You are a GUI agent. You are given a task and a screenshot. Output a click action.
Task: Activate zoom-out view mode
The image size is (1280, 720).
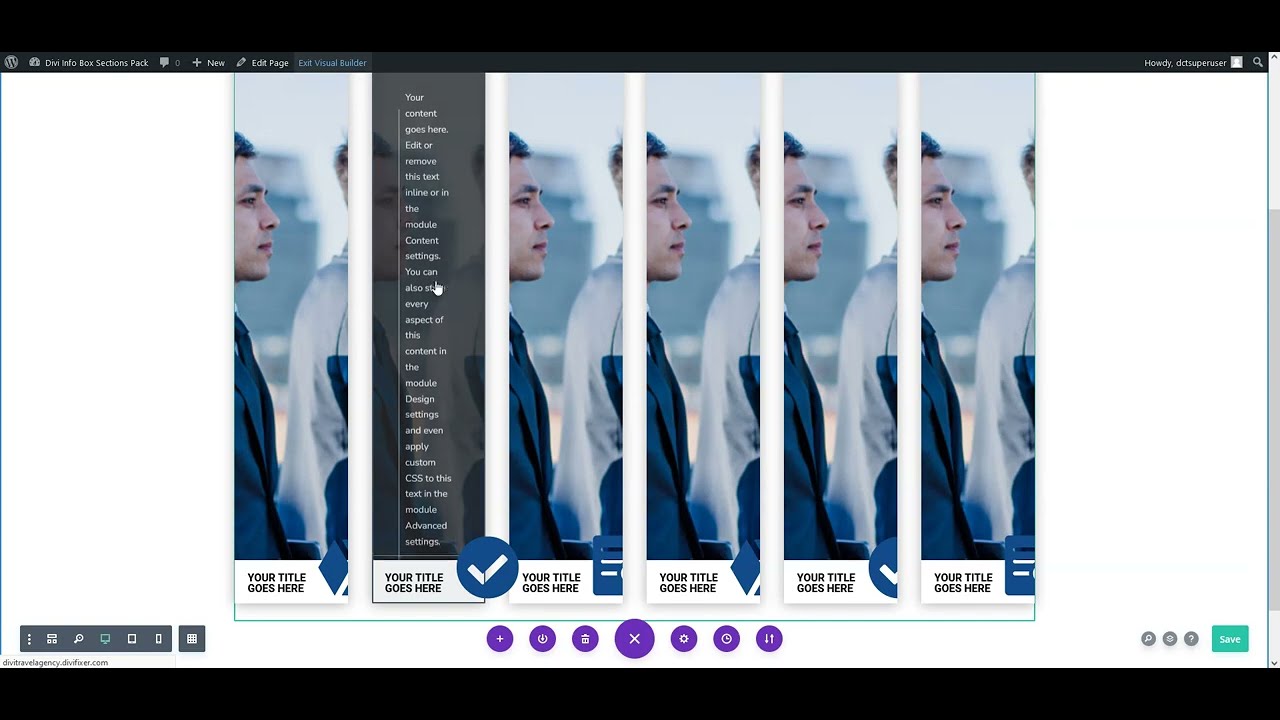click(78, 639)
